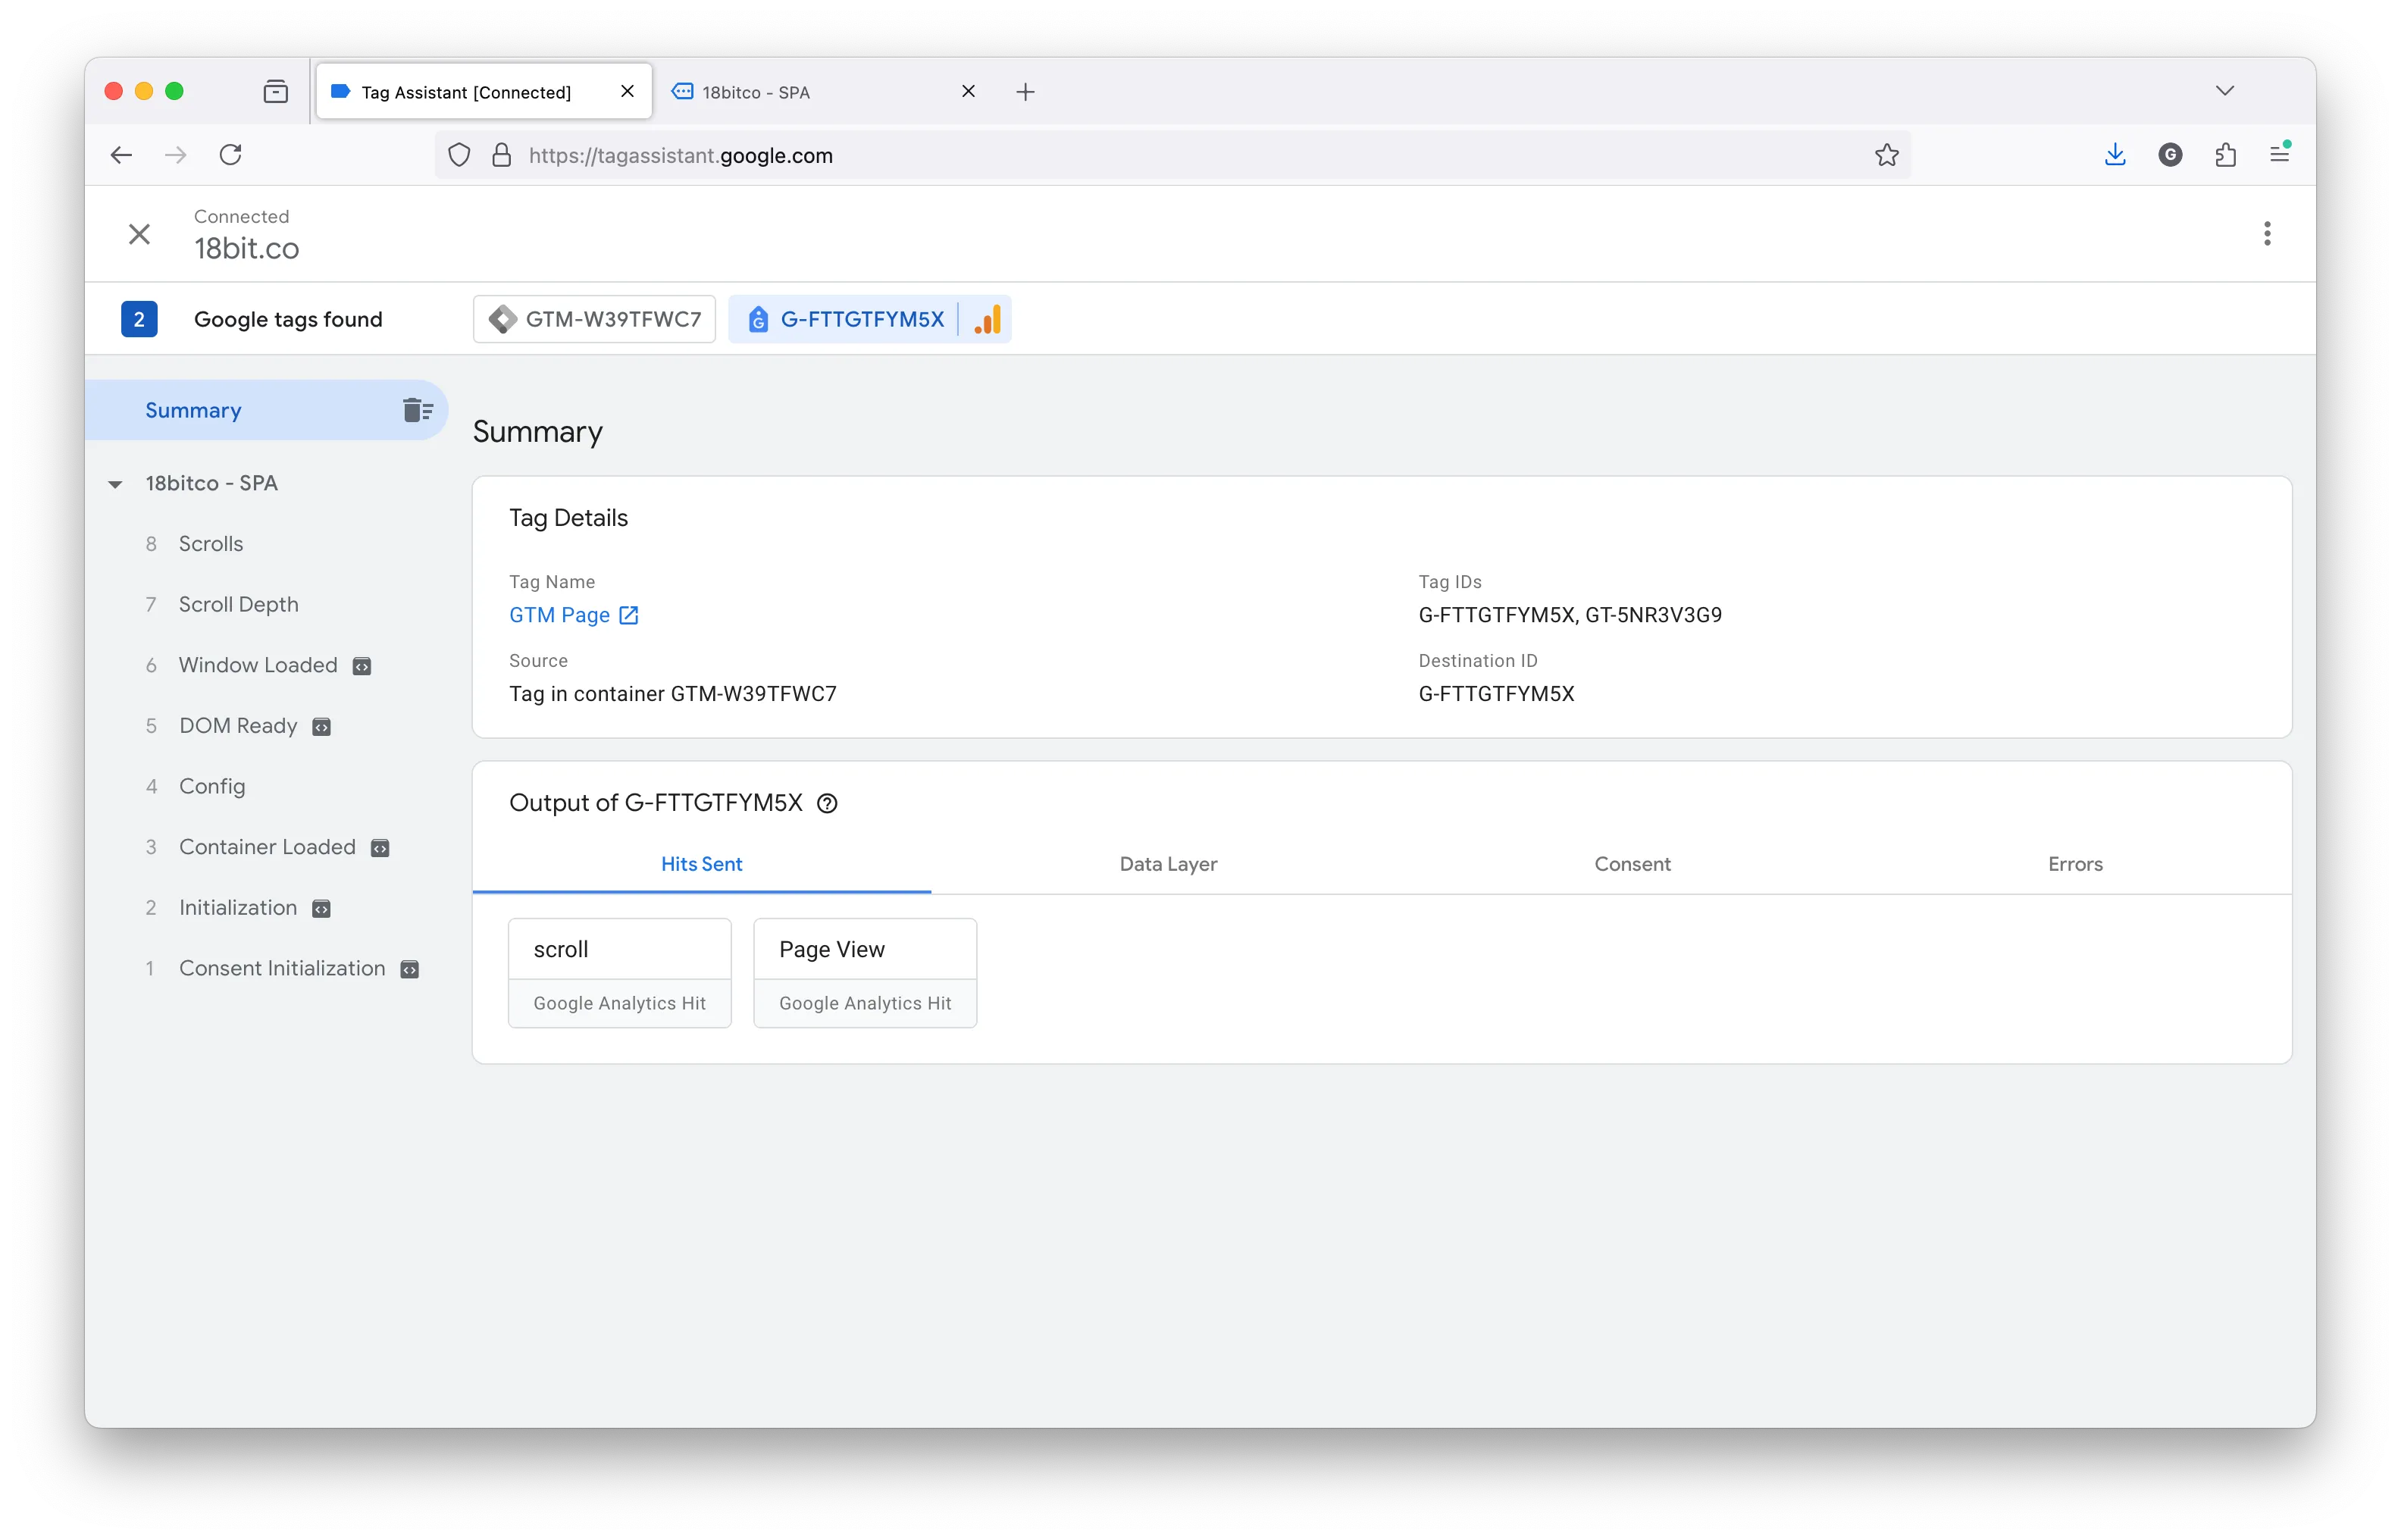Open the GTM Page tag link

click(559, 615)
